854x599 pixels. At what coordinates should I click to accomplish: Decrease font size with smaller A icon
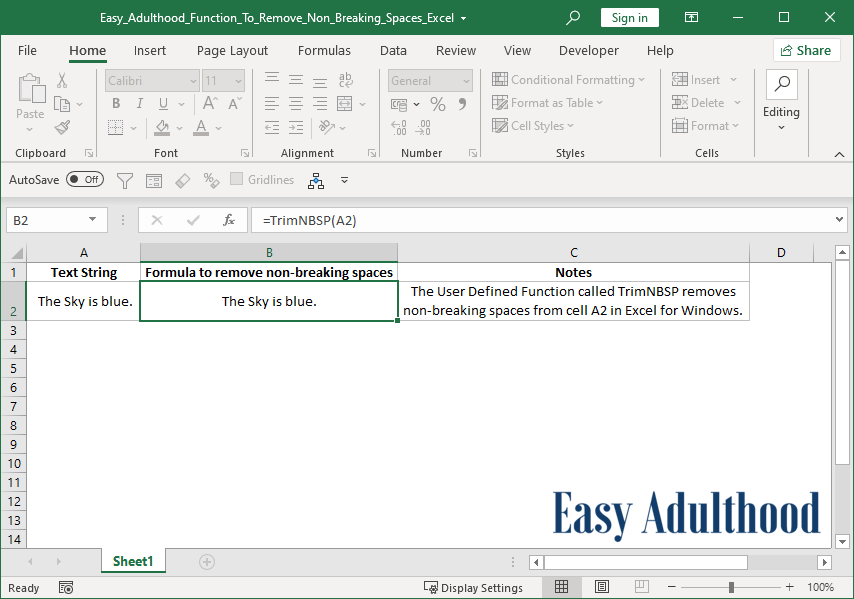235,103
